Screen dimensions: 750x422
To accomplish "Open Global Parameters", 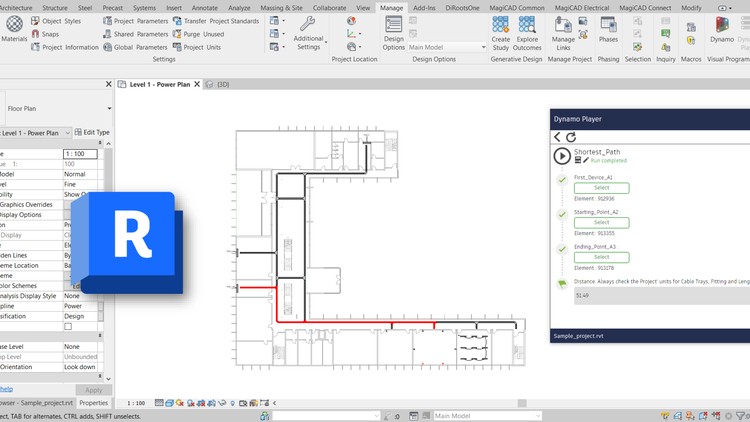I will (135, 47).
